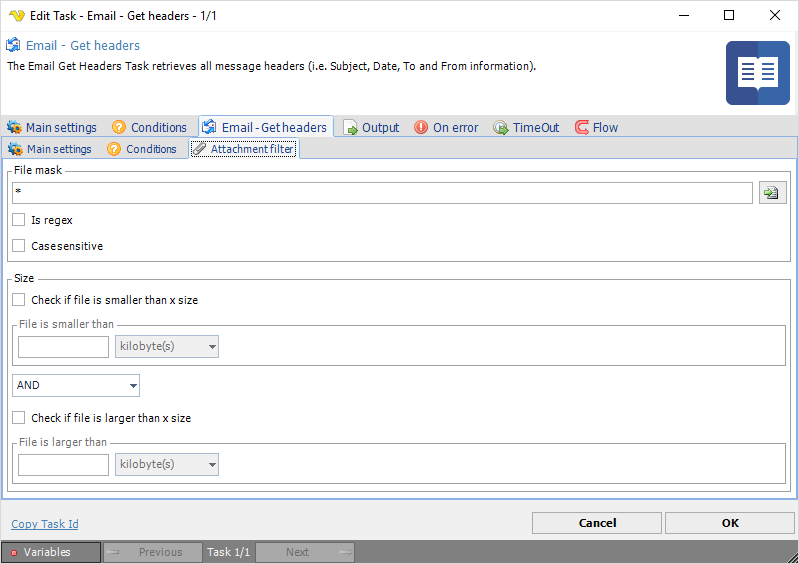Screen dimensions: 799x564
Task: Enable Check if file is larger than x size
Action: (19, 418)
